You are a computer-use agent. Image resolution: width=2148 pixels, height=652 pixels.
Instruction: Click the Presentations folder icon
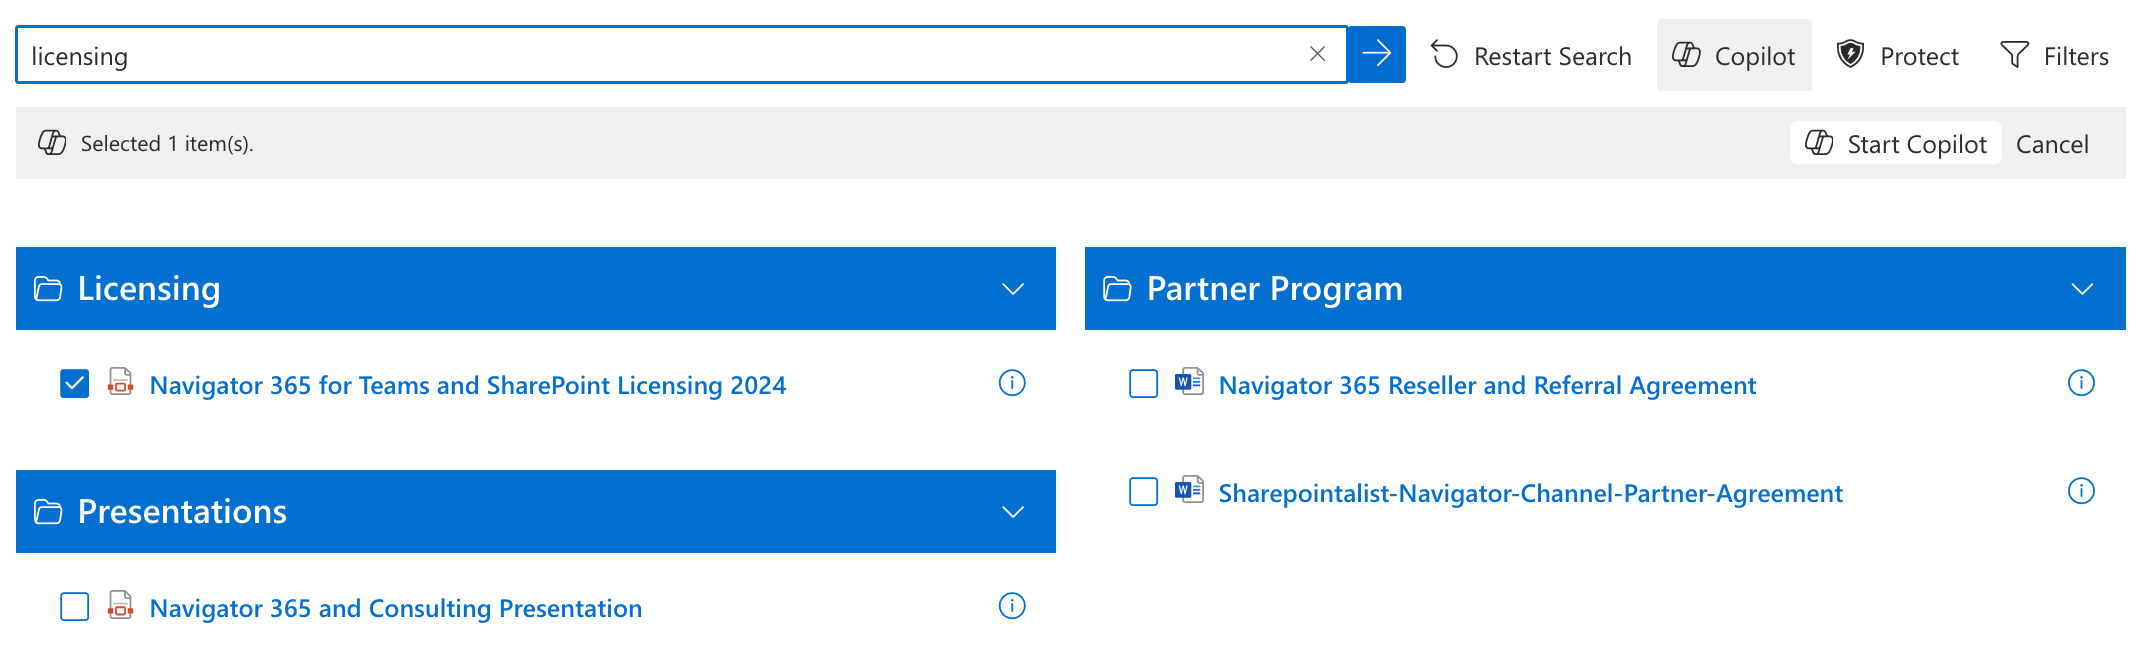[48, 512]
